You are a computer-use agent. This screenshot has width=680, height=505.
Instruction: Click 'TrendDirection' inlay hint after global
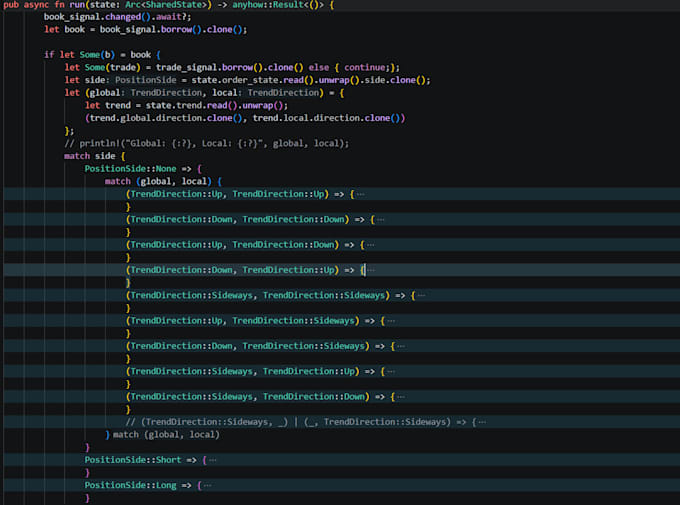point(166,93)
